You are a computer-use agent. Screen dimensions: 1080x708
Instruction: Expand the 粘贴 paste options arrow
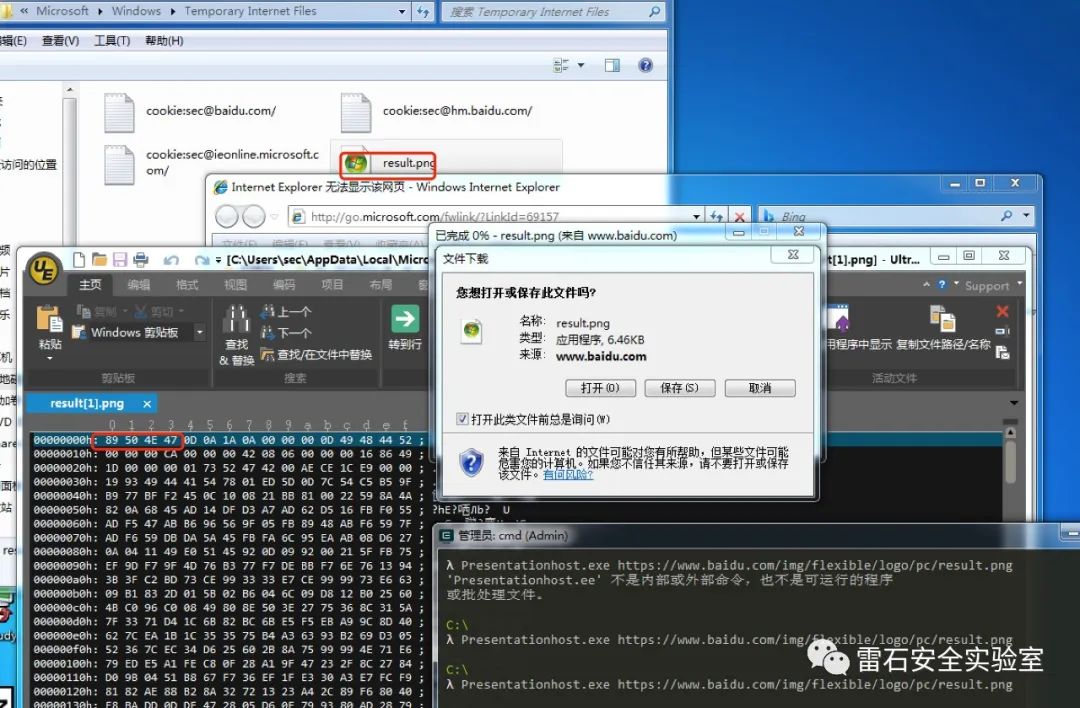click(50, 359)
